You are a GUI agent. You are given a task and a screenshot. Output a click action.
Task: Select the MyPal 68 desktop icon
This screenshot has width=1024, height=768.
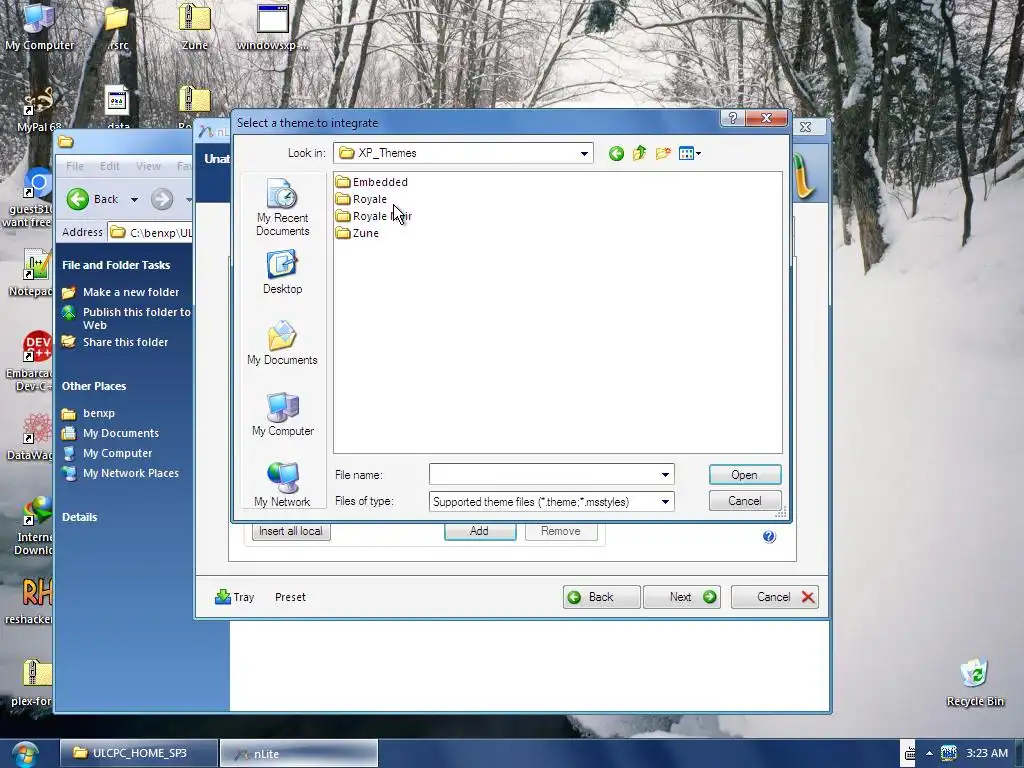pyautogui.click(x=39, y=109)
